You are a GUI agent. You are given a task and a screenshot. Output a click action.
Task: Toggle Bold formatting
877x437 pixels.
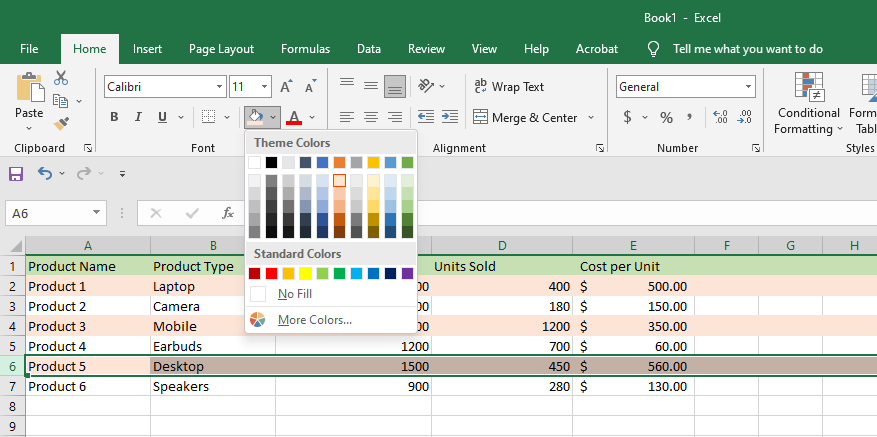(x=113, y=117)
